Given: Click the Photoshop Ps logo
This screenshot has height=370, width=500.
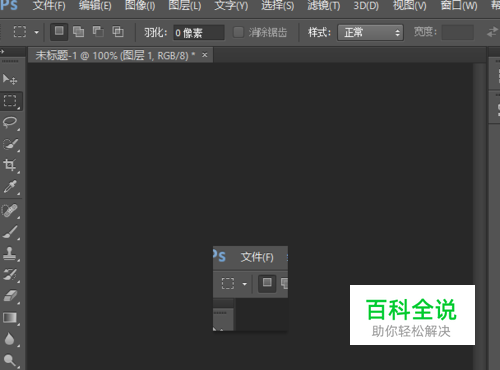Looking at the screenshot, I should (9, 5).
